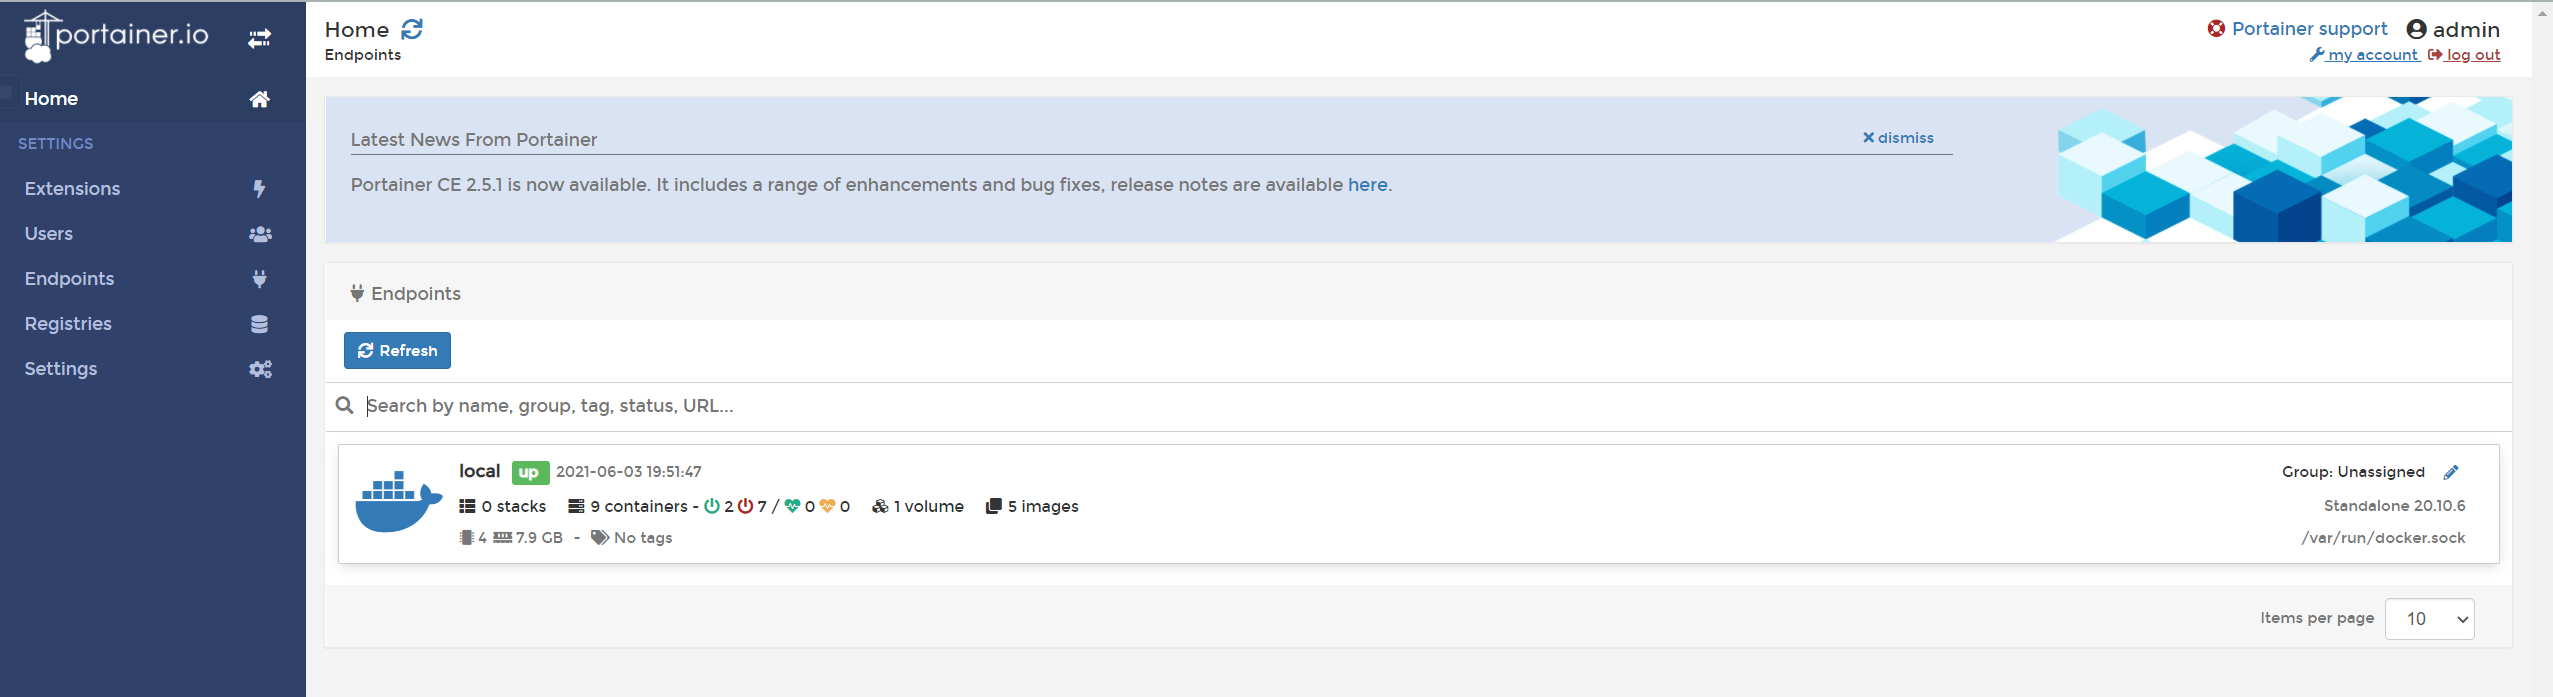Click the Docker whale icon for local endpoint
Image resolution: width=2553 pixels, height=697 pixels.
(398, 501)
